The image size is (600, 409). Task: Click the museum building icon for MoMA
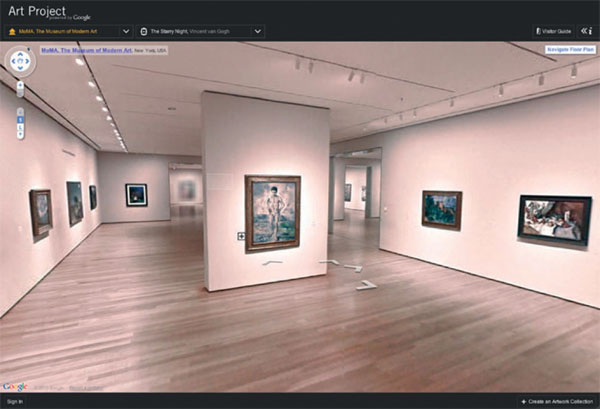(11, 31)
